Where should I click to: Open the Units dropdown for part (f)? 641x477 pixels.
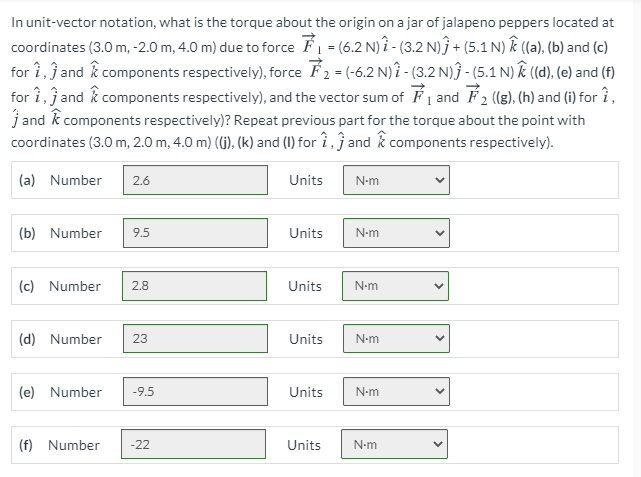[394, 444]
